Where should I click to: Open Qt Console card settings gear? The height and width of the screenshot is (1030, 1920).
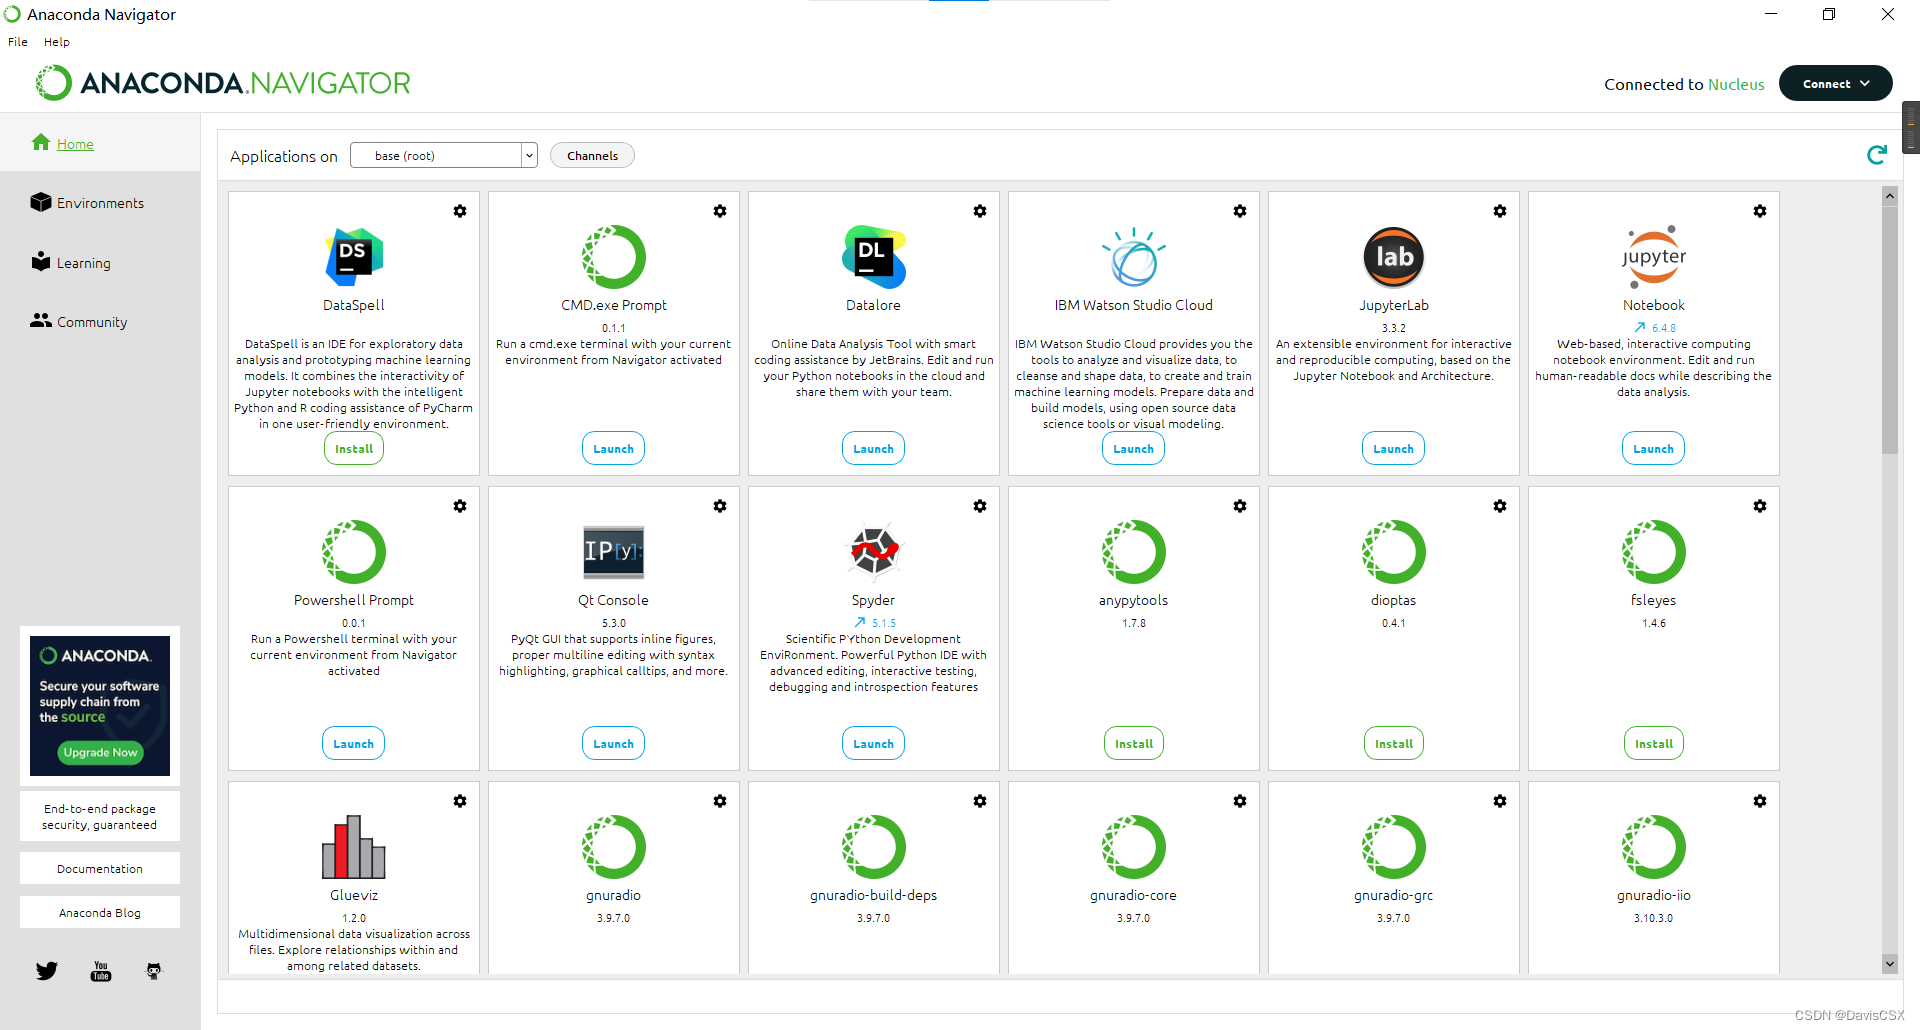(x=720, y=506)
